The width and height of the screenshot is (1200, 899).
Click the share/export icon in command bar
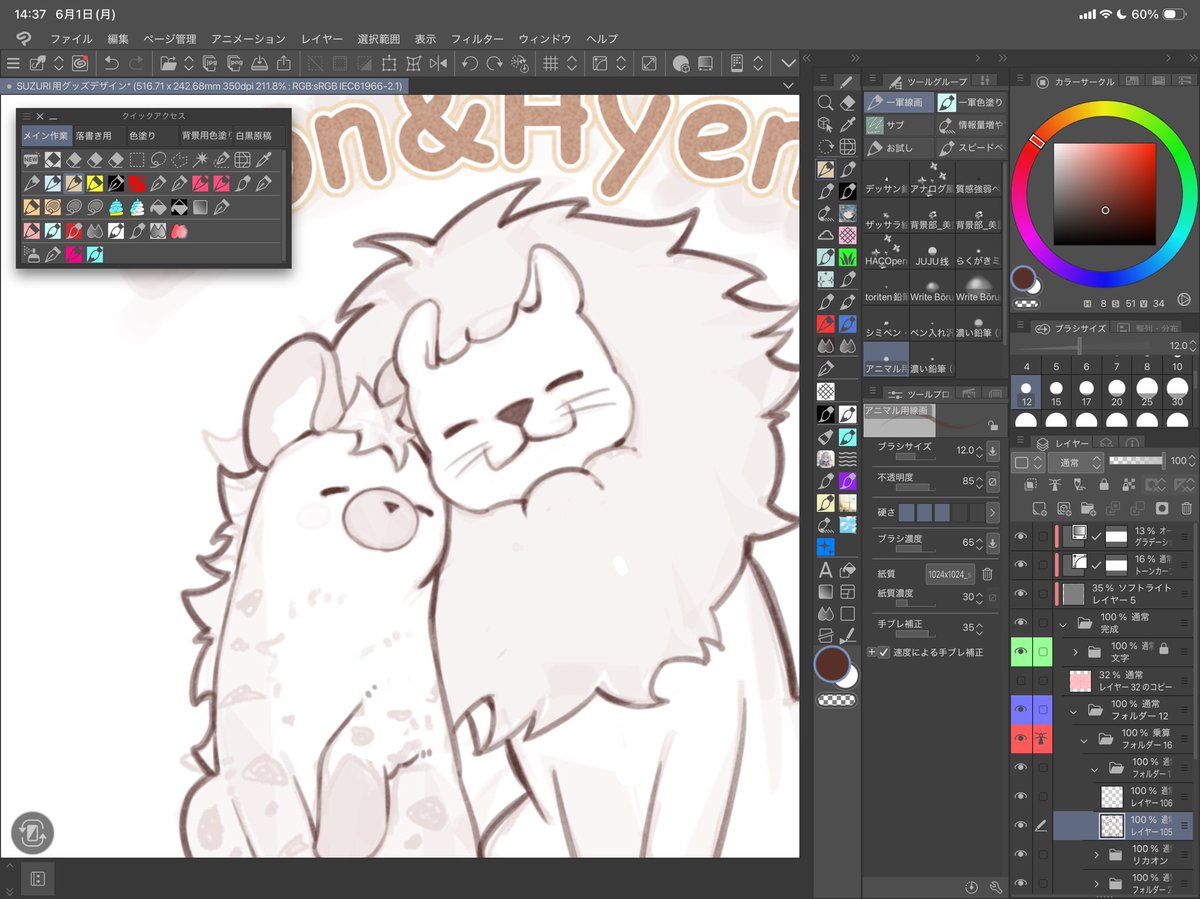click(x=283, y=63)
